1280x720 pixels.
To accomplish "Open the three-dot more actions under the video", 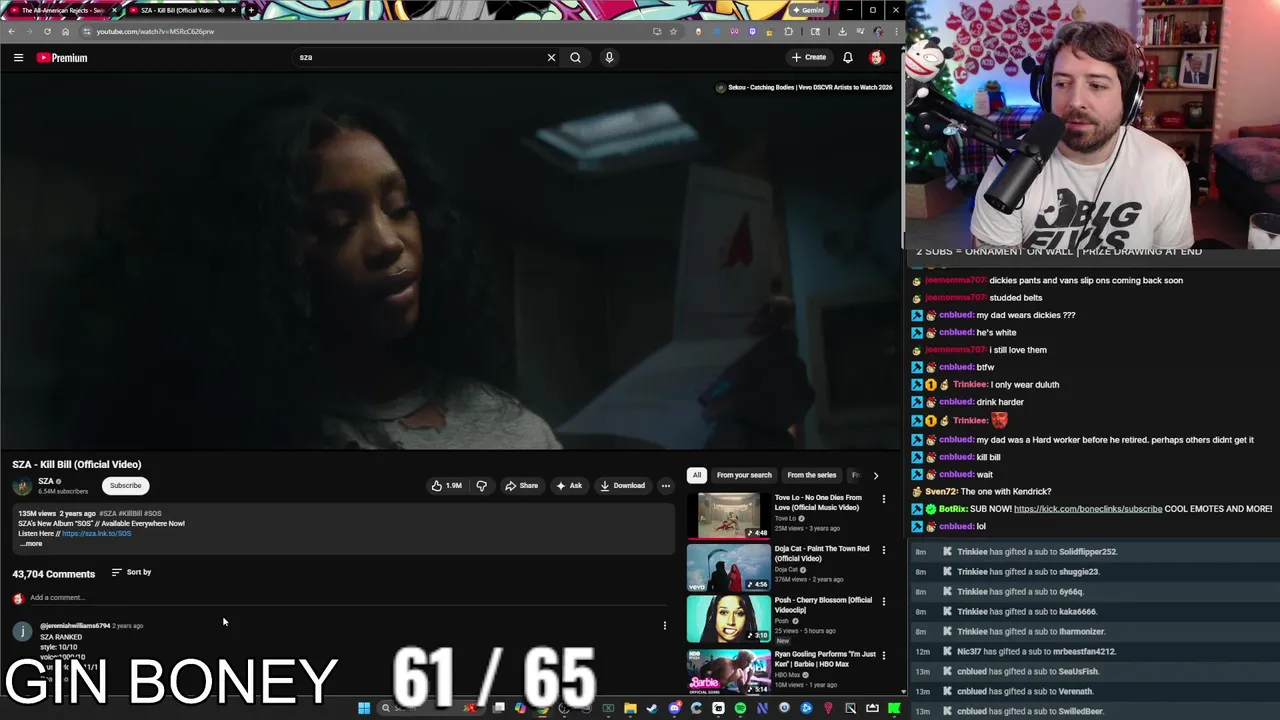I will click(x=665, y=486).
